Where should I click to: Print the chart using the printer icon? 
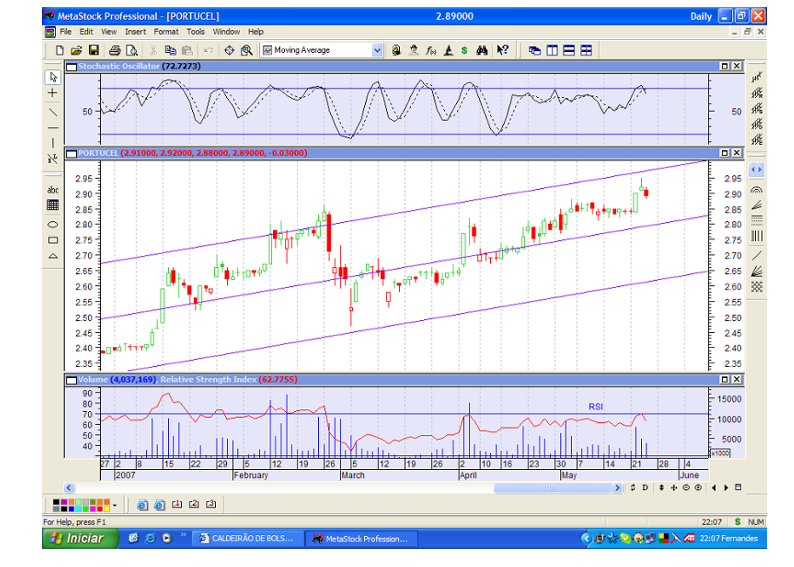pyautogui.click(x=115, y=50)
